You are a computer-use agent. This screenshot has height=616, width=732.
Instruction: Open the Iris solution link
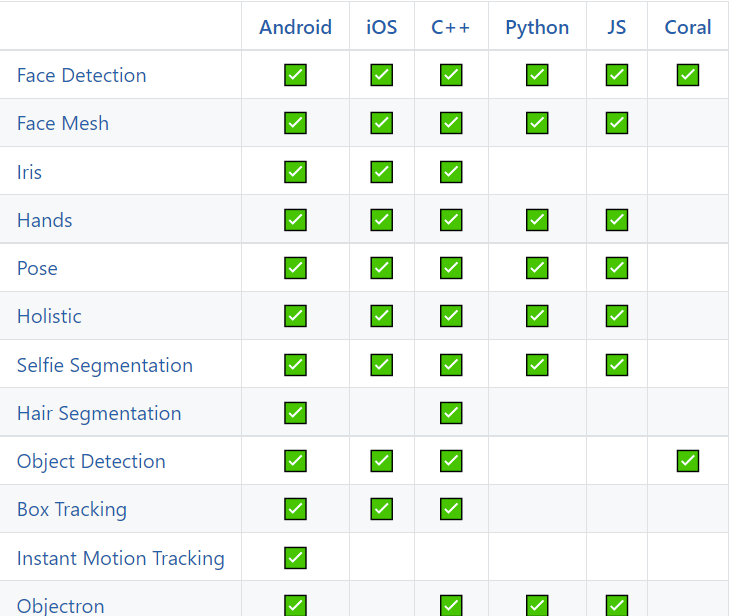click(29, 172)
